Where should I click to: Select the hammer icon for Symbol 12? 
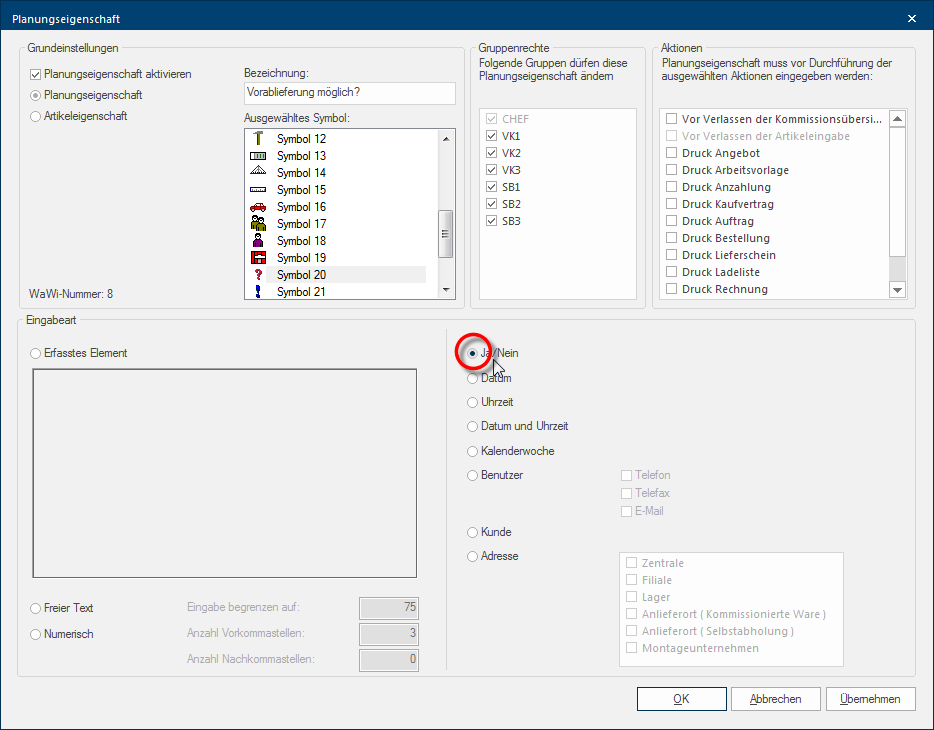pyautogui.click(x=258, y=139)
